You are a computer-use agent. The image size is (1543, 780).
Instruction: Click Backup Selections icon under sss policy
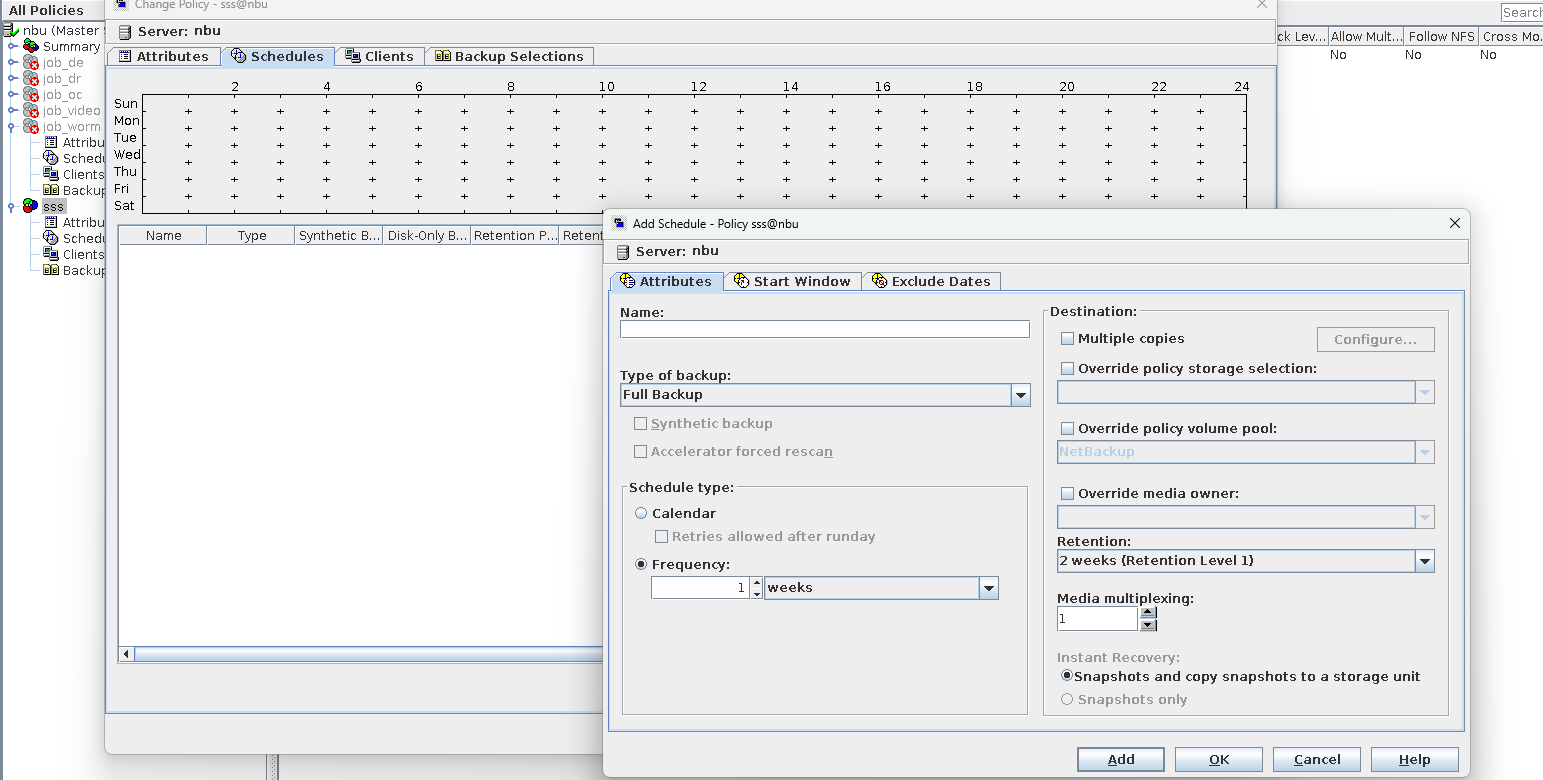click(x=51, y=270)
